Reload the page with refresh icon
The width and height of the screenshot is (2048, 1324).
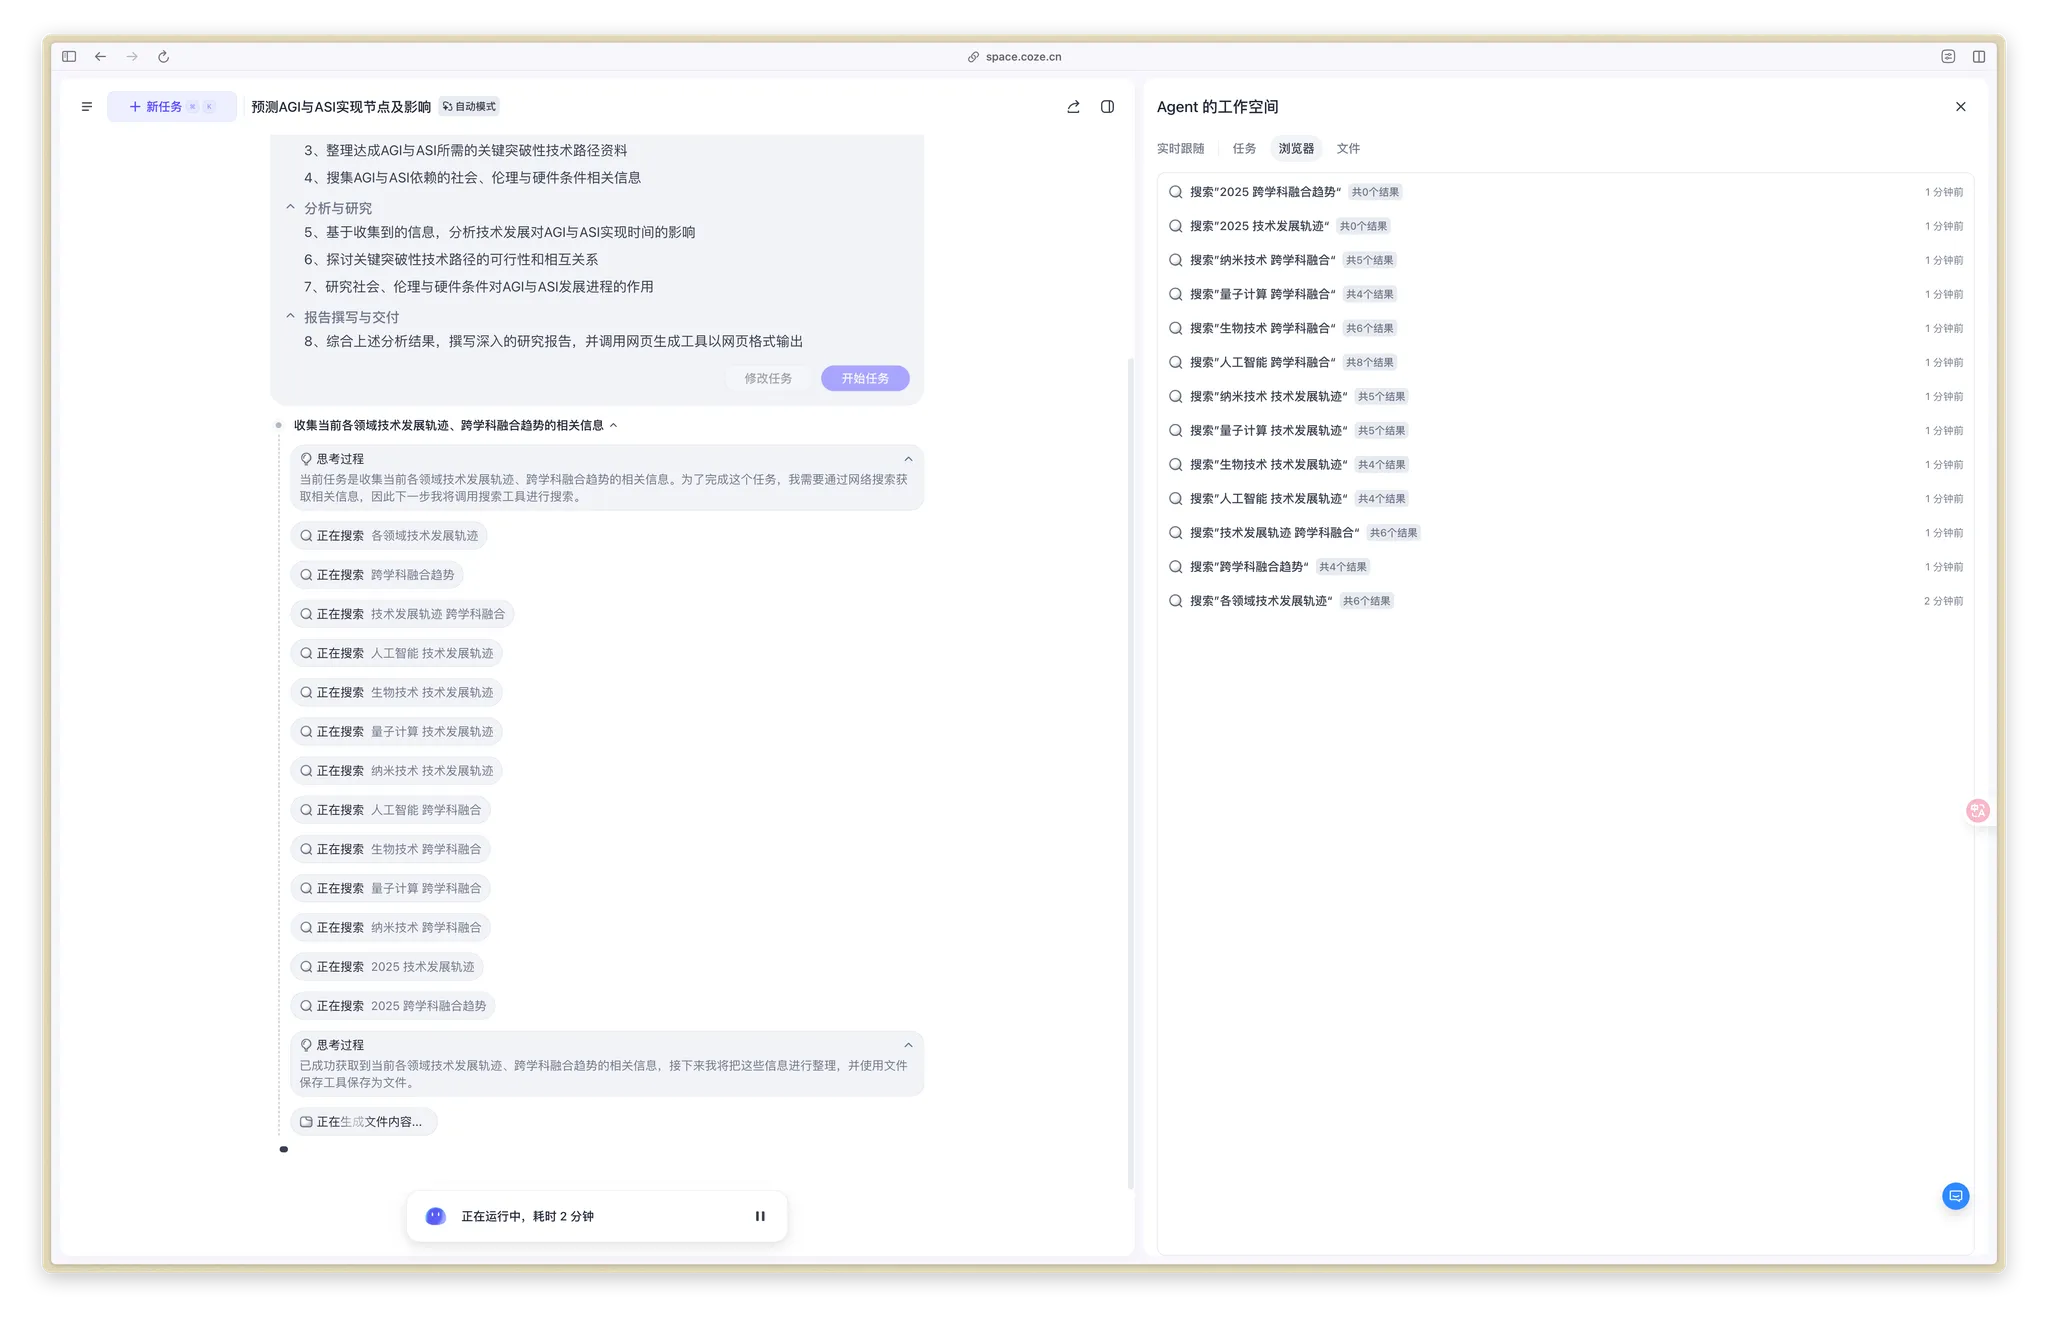pyautogui.click(x=164, y=57)
